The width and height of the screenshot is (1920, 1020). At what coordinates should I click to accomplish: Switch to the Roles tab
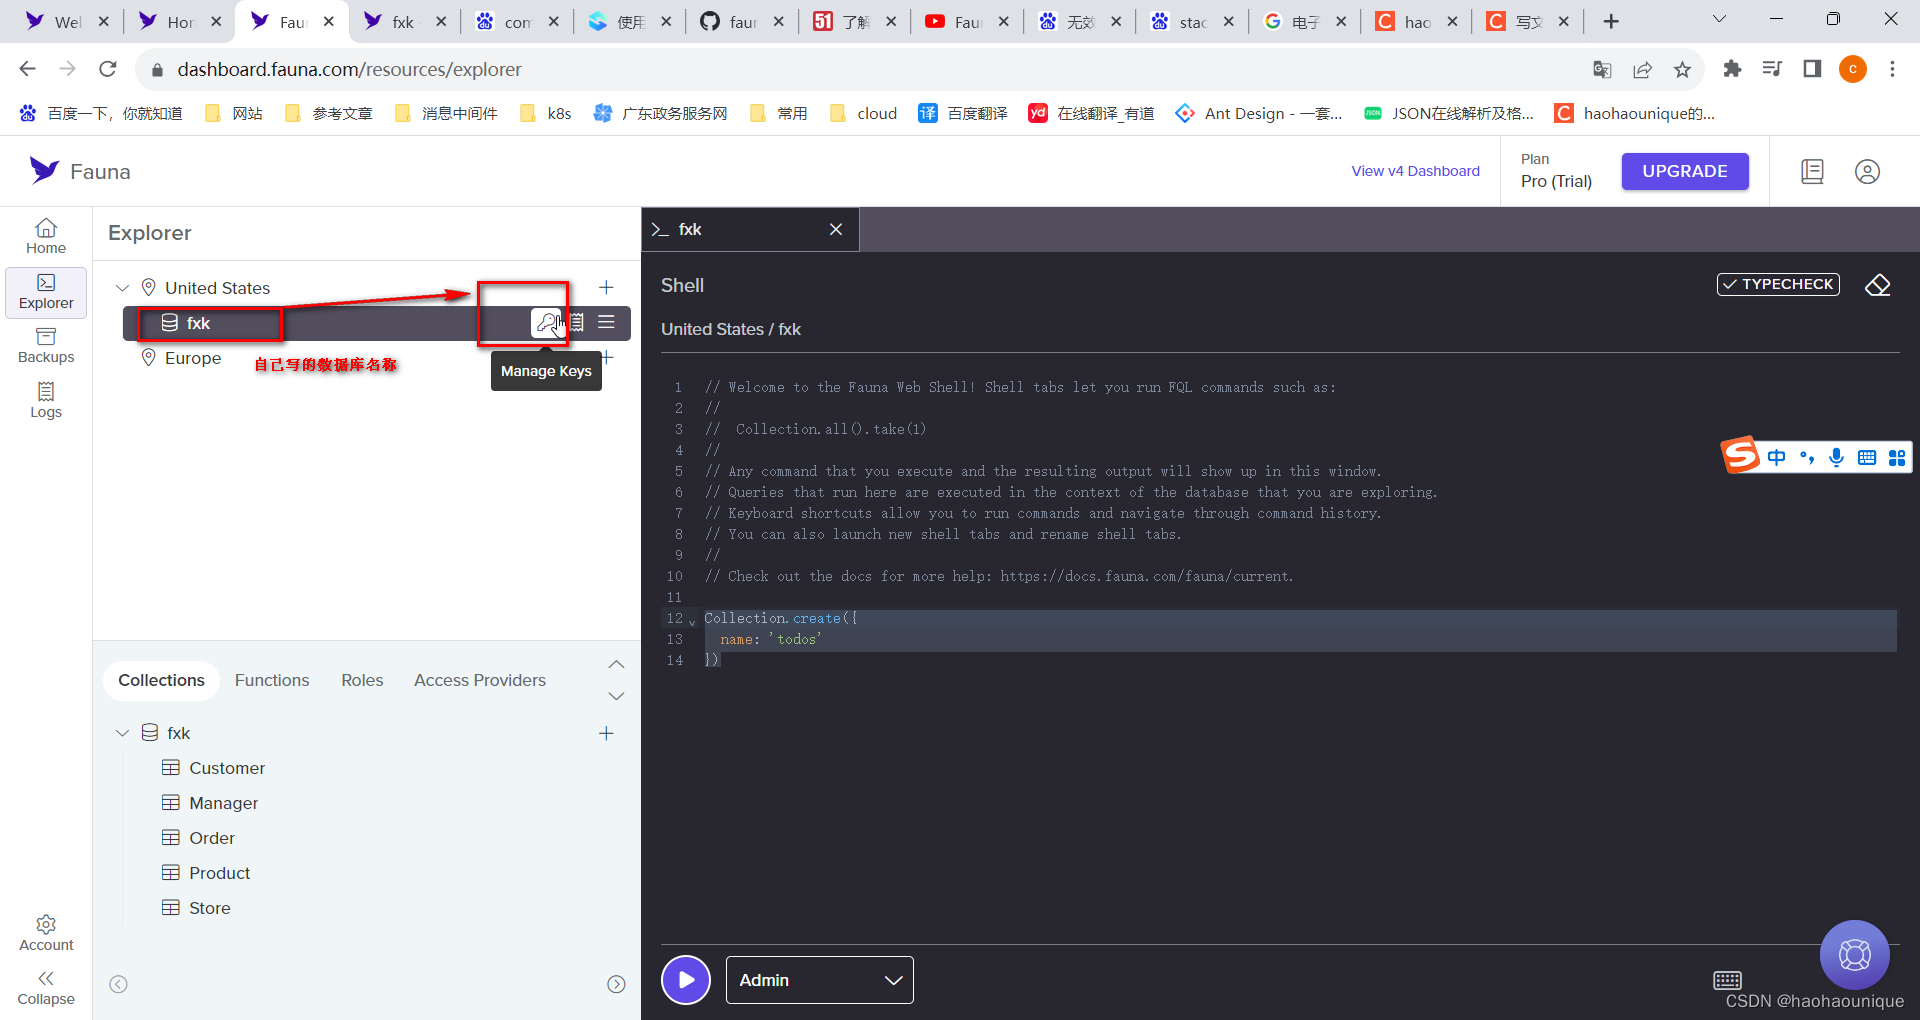362,680
